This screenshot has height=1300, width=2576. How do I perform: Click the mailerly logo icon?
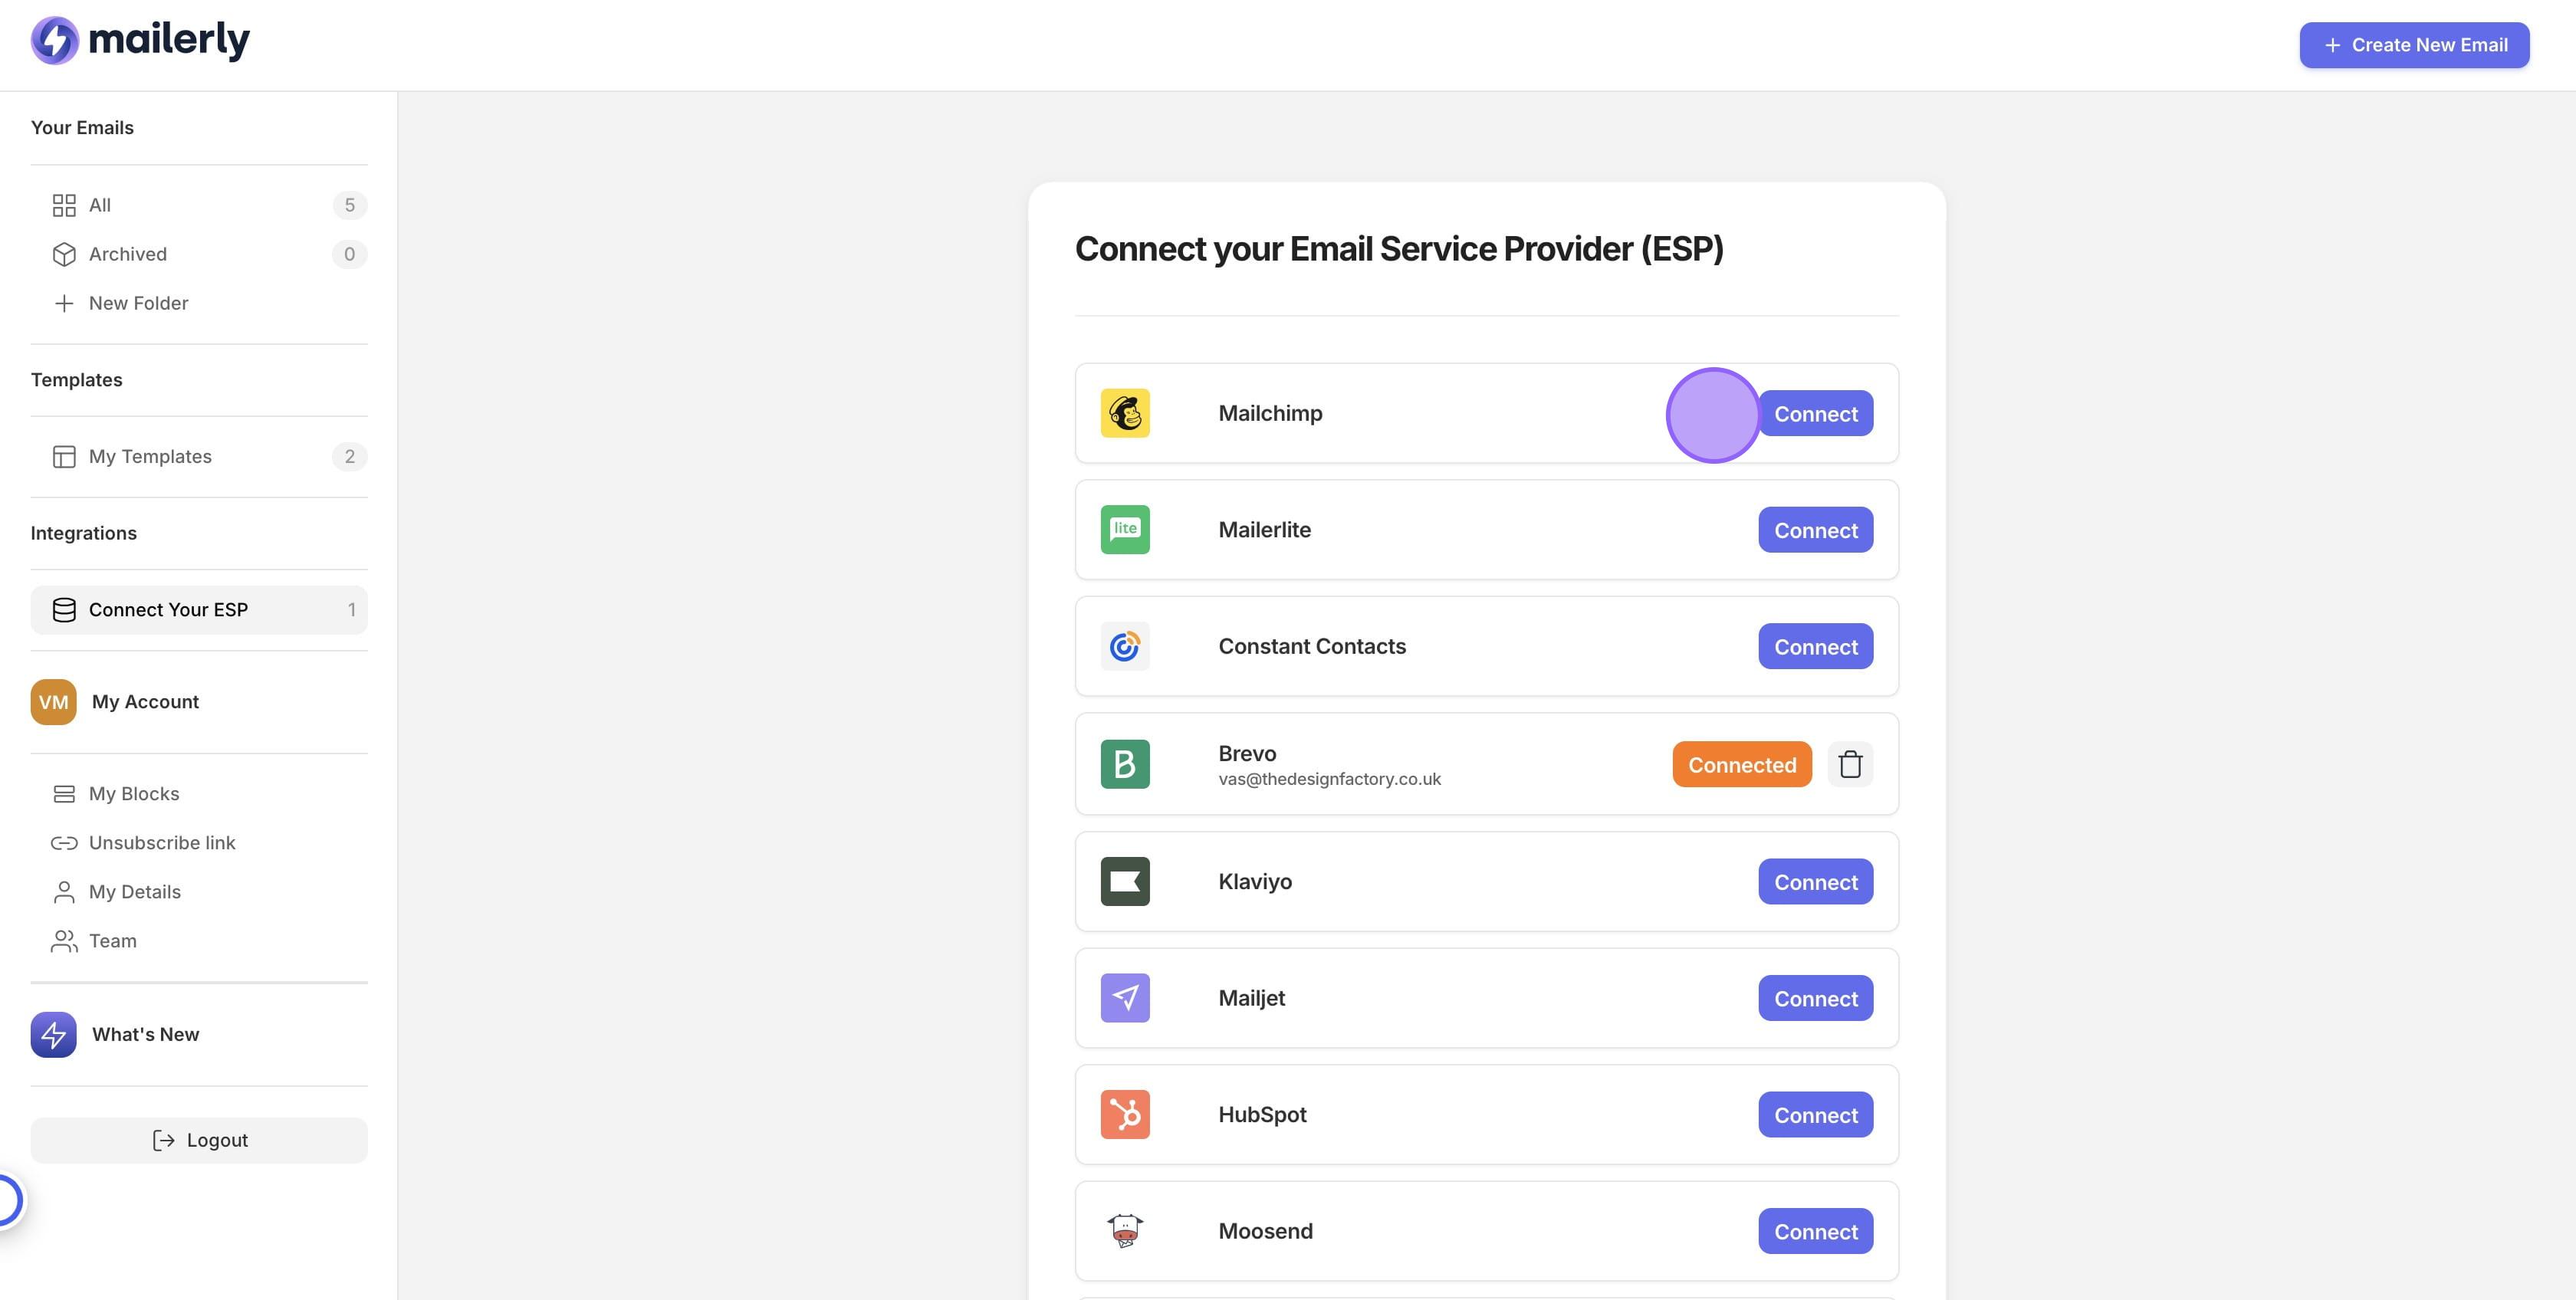(54, 40)
